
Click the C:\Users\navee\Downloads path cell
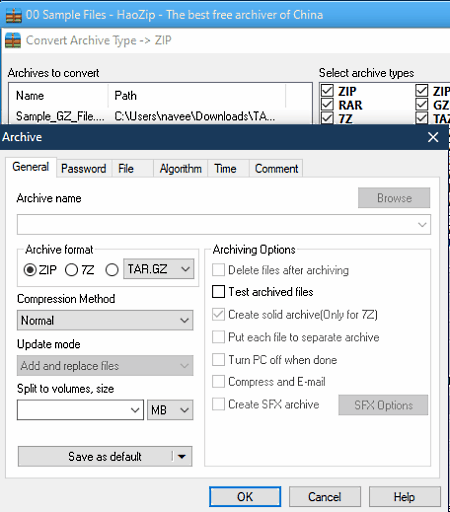tap(195, 116)
